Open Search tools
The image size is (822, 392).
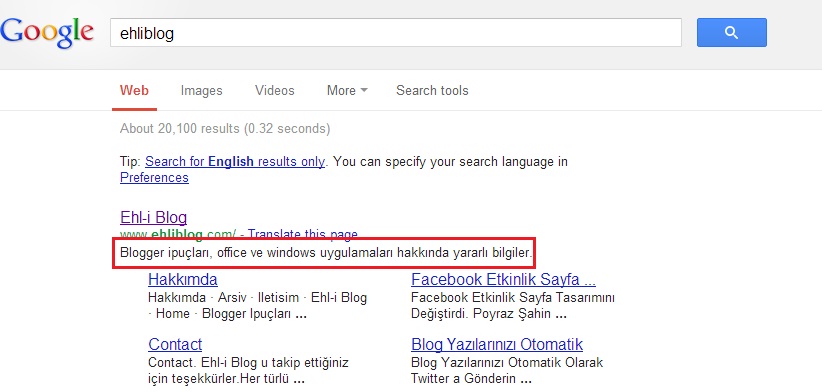432,91
